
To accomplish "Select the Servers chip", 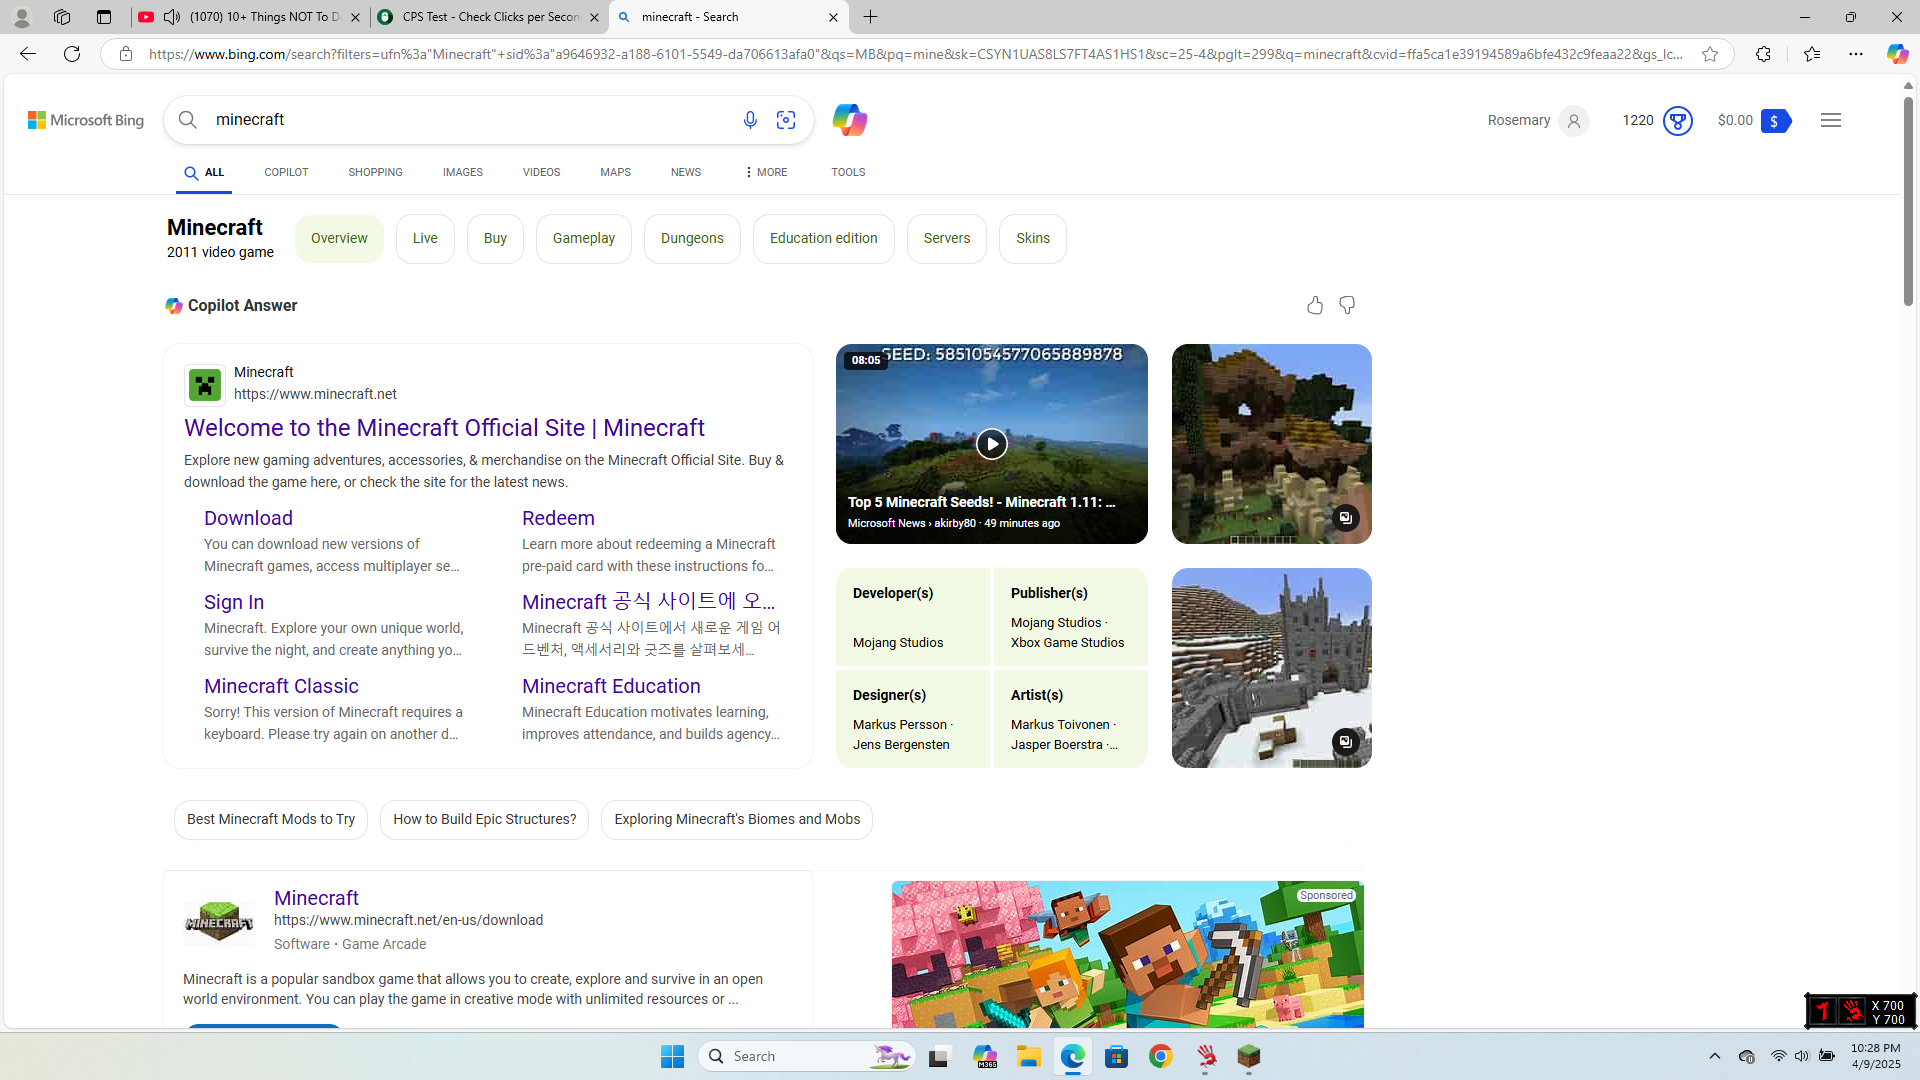I will (947, 239).
